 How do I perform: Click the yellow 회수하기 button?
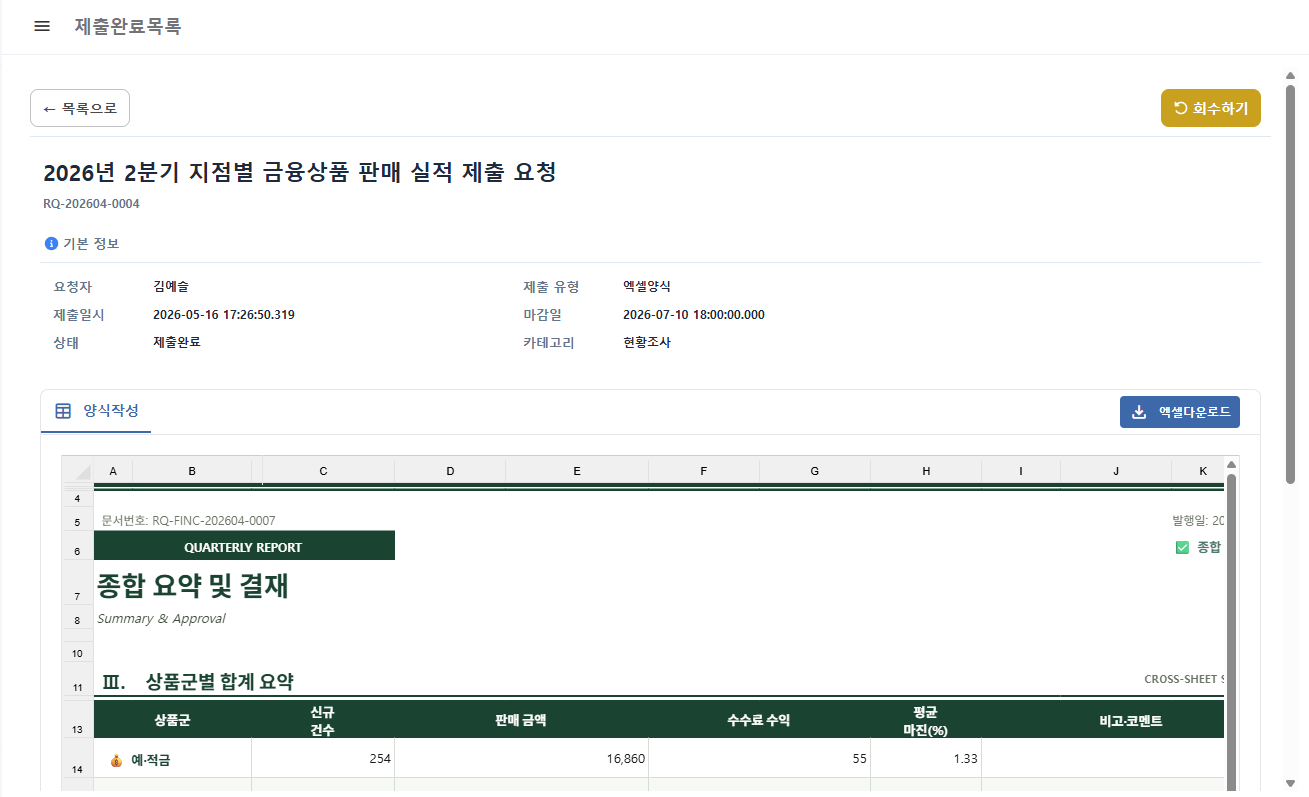point(1211,108)
